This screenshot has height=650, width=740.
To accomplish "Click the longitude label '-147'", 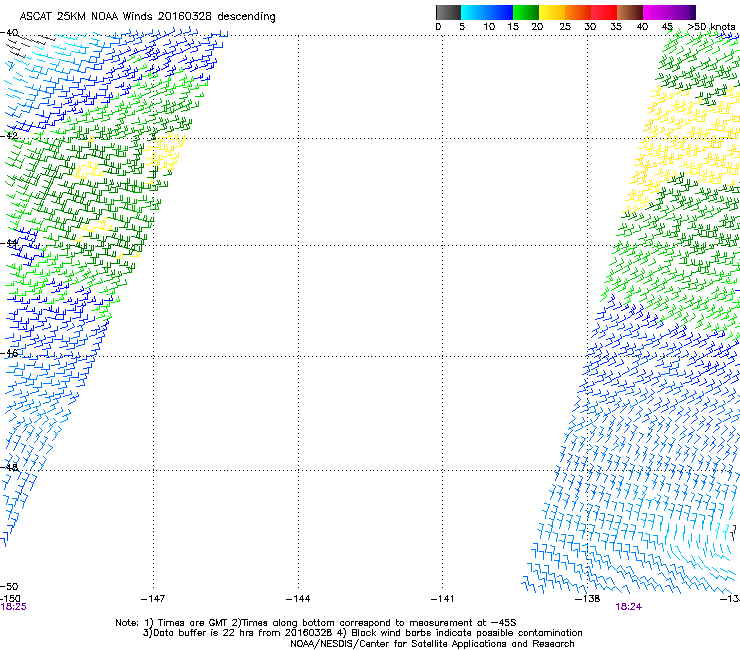I will pyautogui.click(x=153, y=599).
